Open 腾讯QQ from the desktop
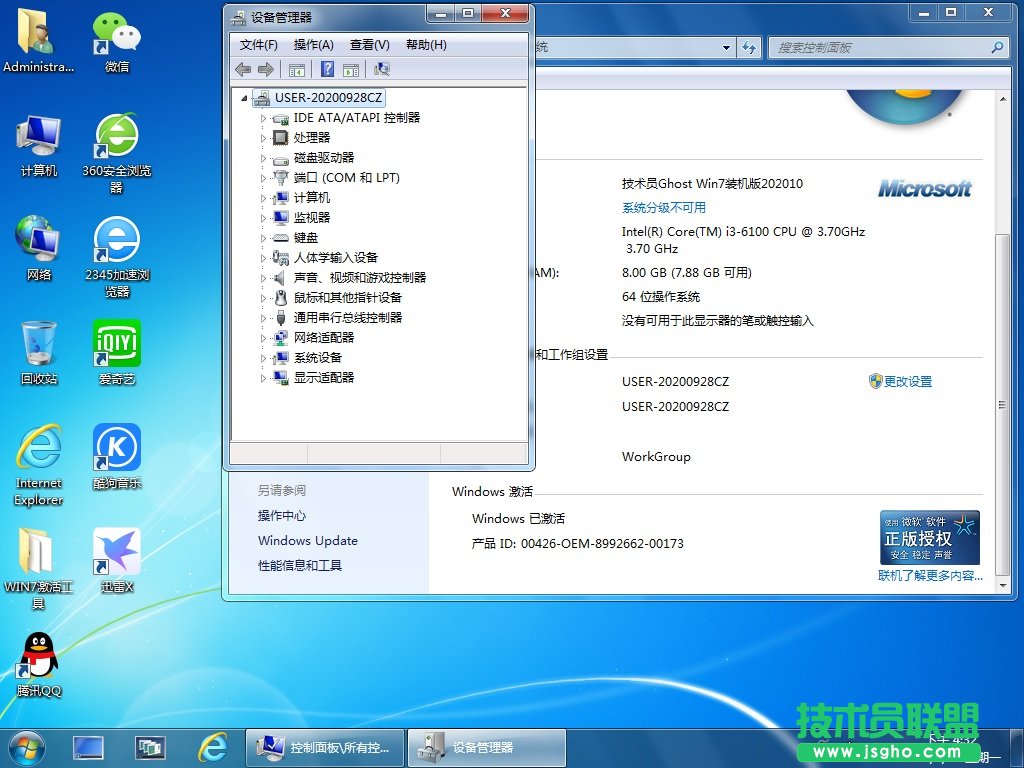This screenshot has width=1024, height=768. pos(37,655)
